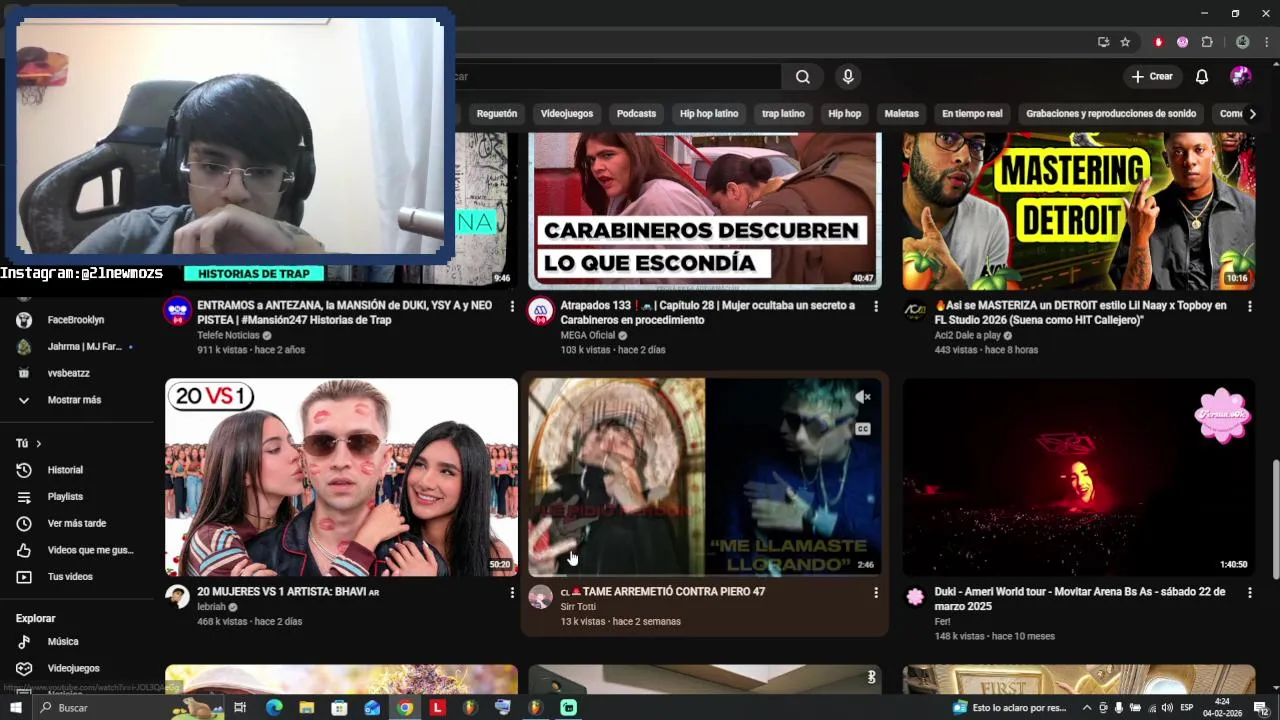
Task: Open Historial in the sidebar
Action: pos(65,470)
